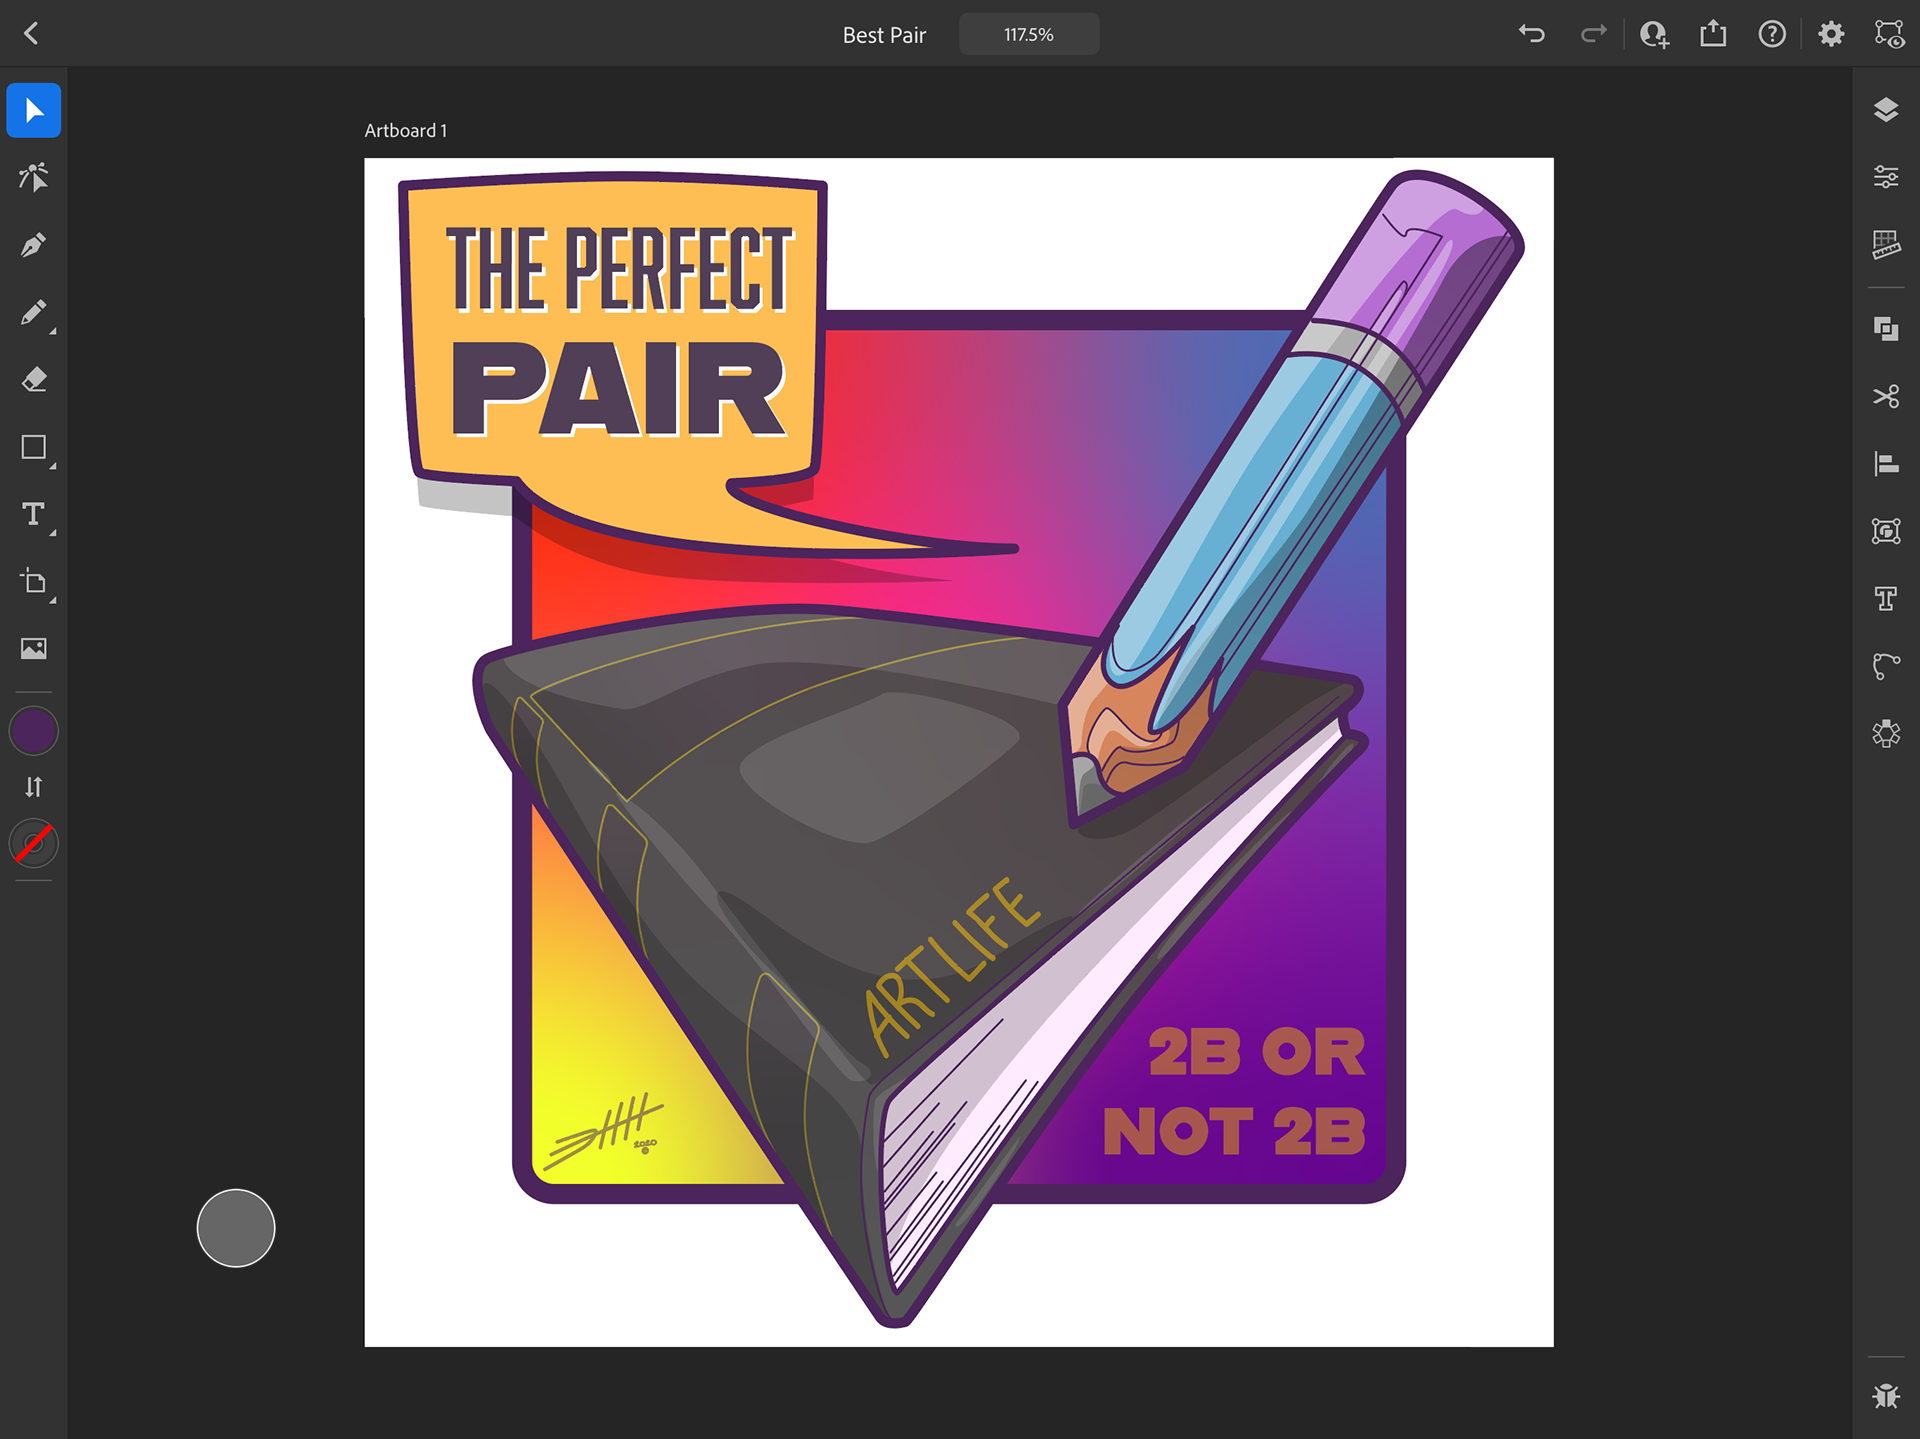The image size is (1920, 1439).
Task: Open the zoom percentage 117.5% field
Action: pyautogui.click(x=1029, y=34)
